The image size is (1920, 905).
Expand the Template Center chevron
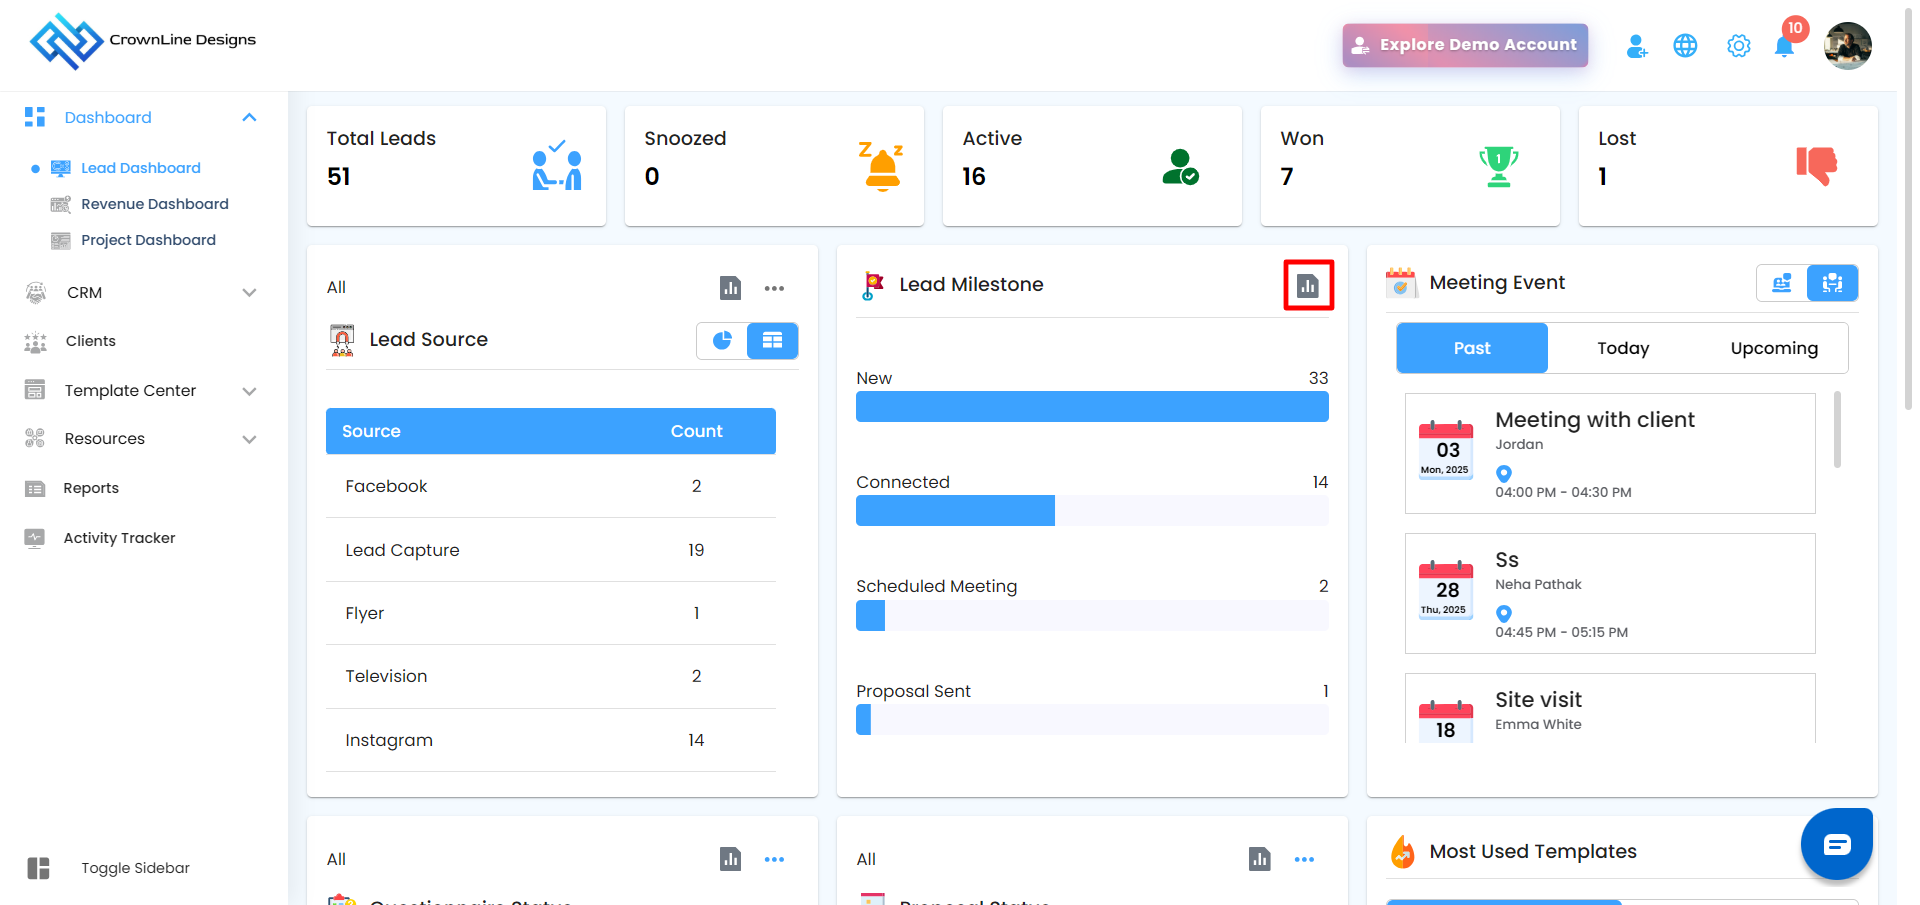click(x=249, y=391)
